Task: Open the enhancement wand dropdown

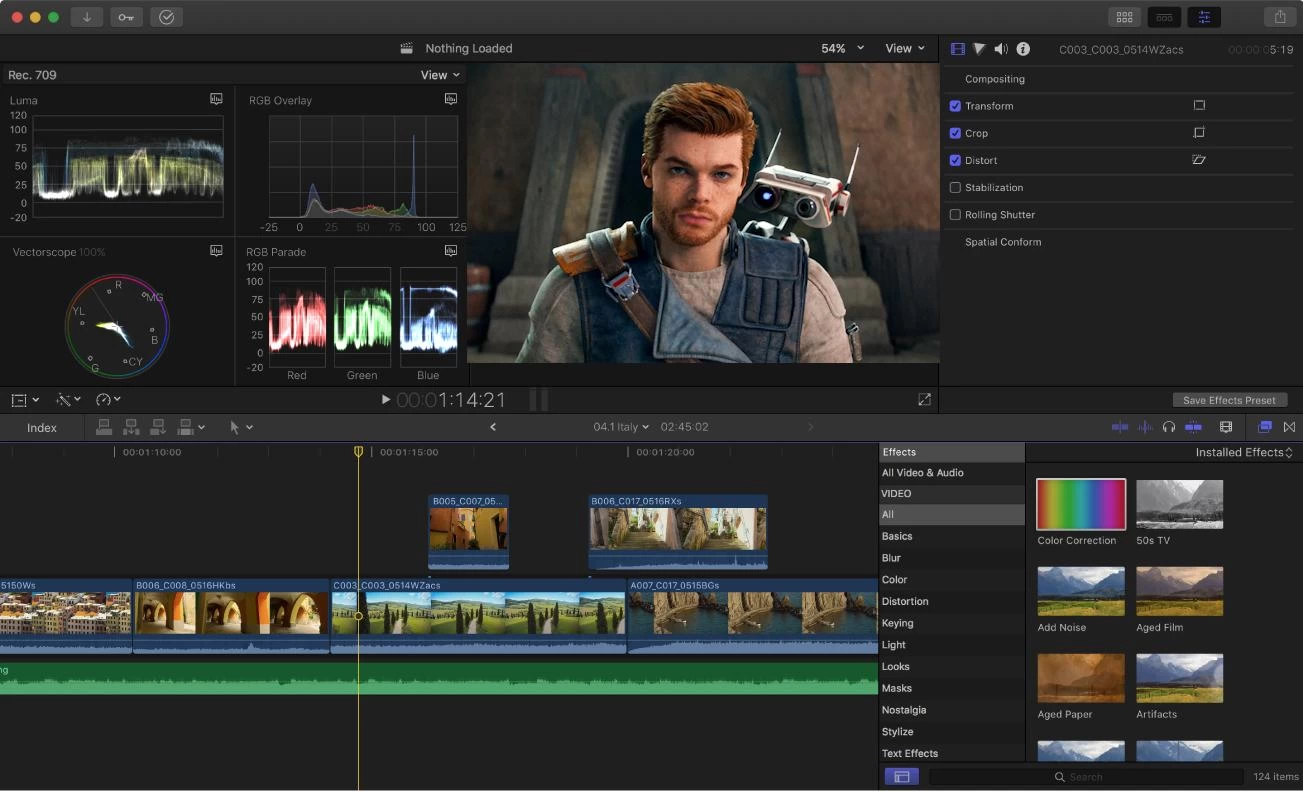Action: (68, 399)
